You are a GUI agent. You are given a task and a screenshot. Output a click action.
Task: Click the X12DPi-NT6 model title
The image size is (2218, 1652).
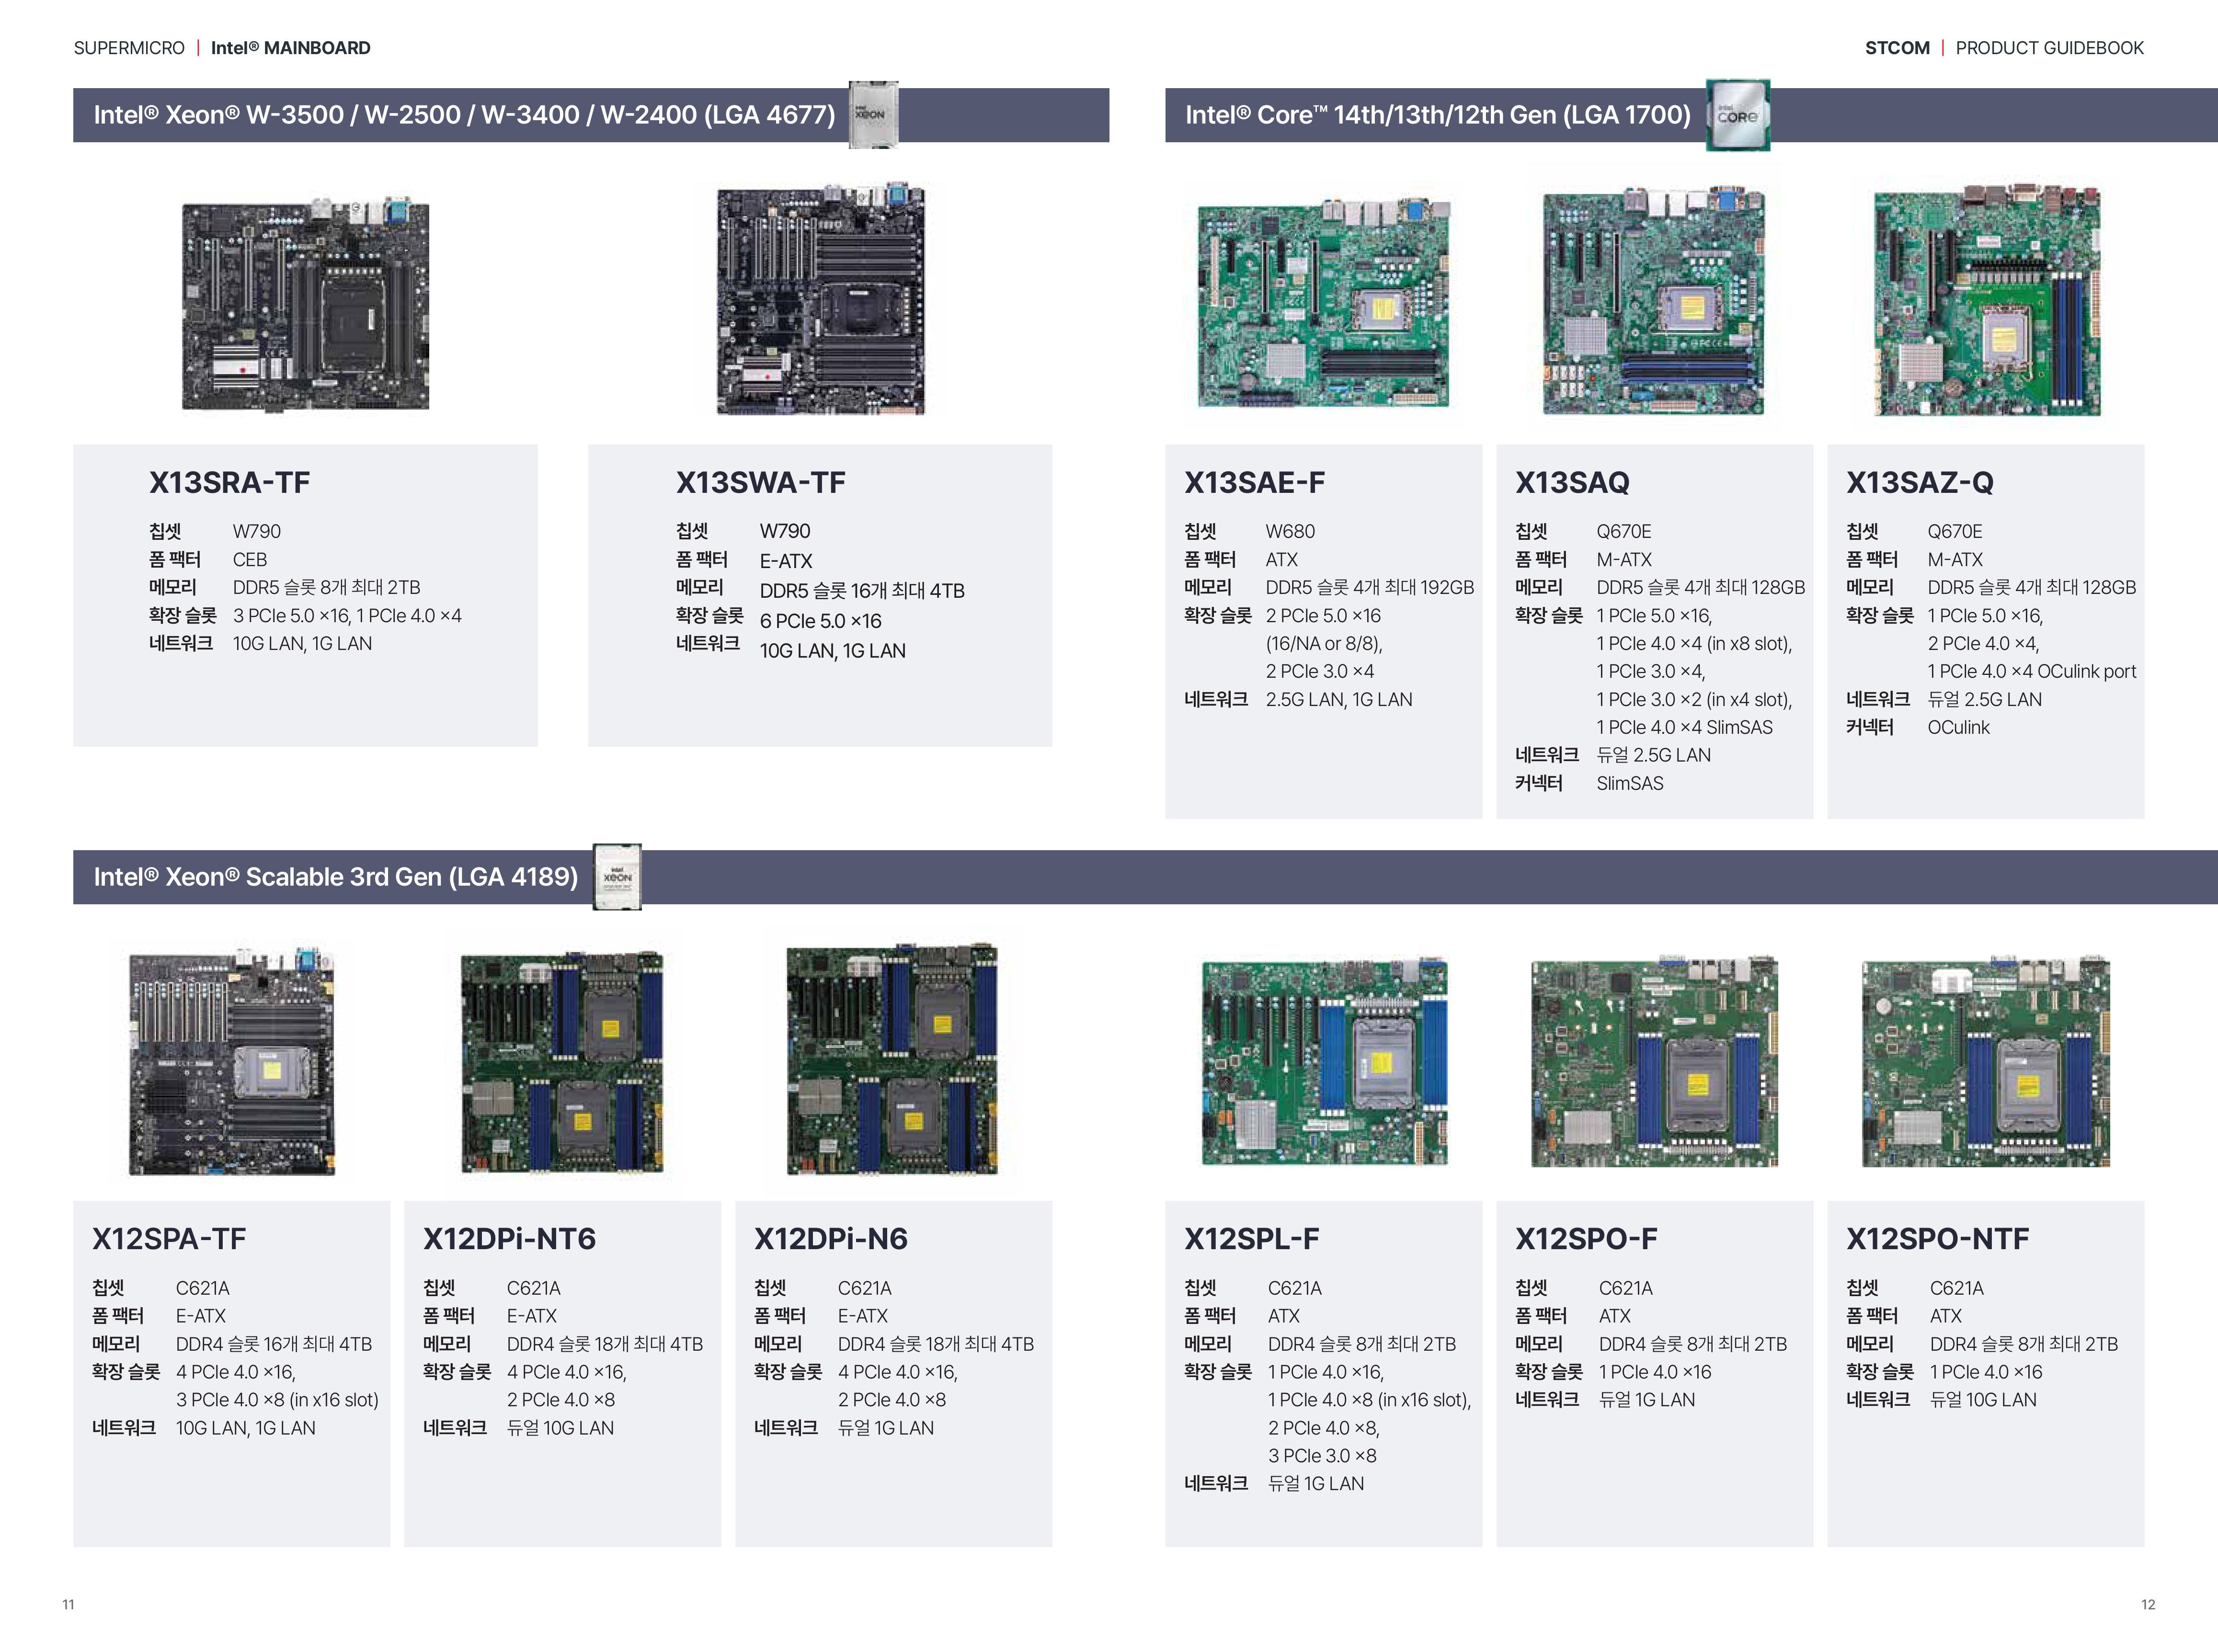509,1239
